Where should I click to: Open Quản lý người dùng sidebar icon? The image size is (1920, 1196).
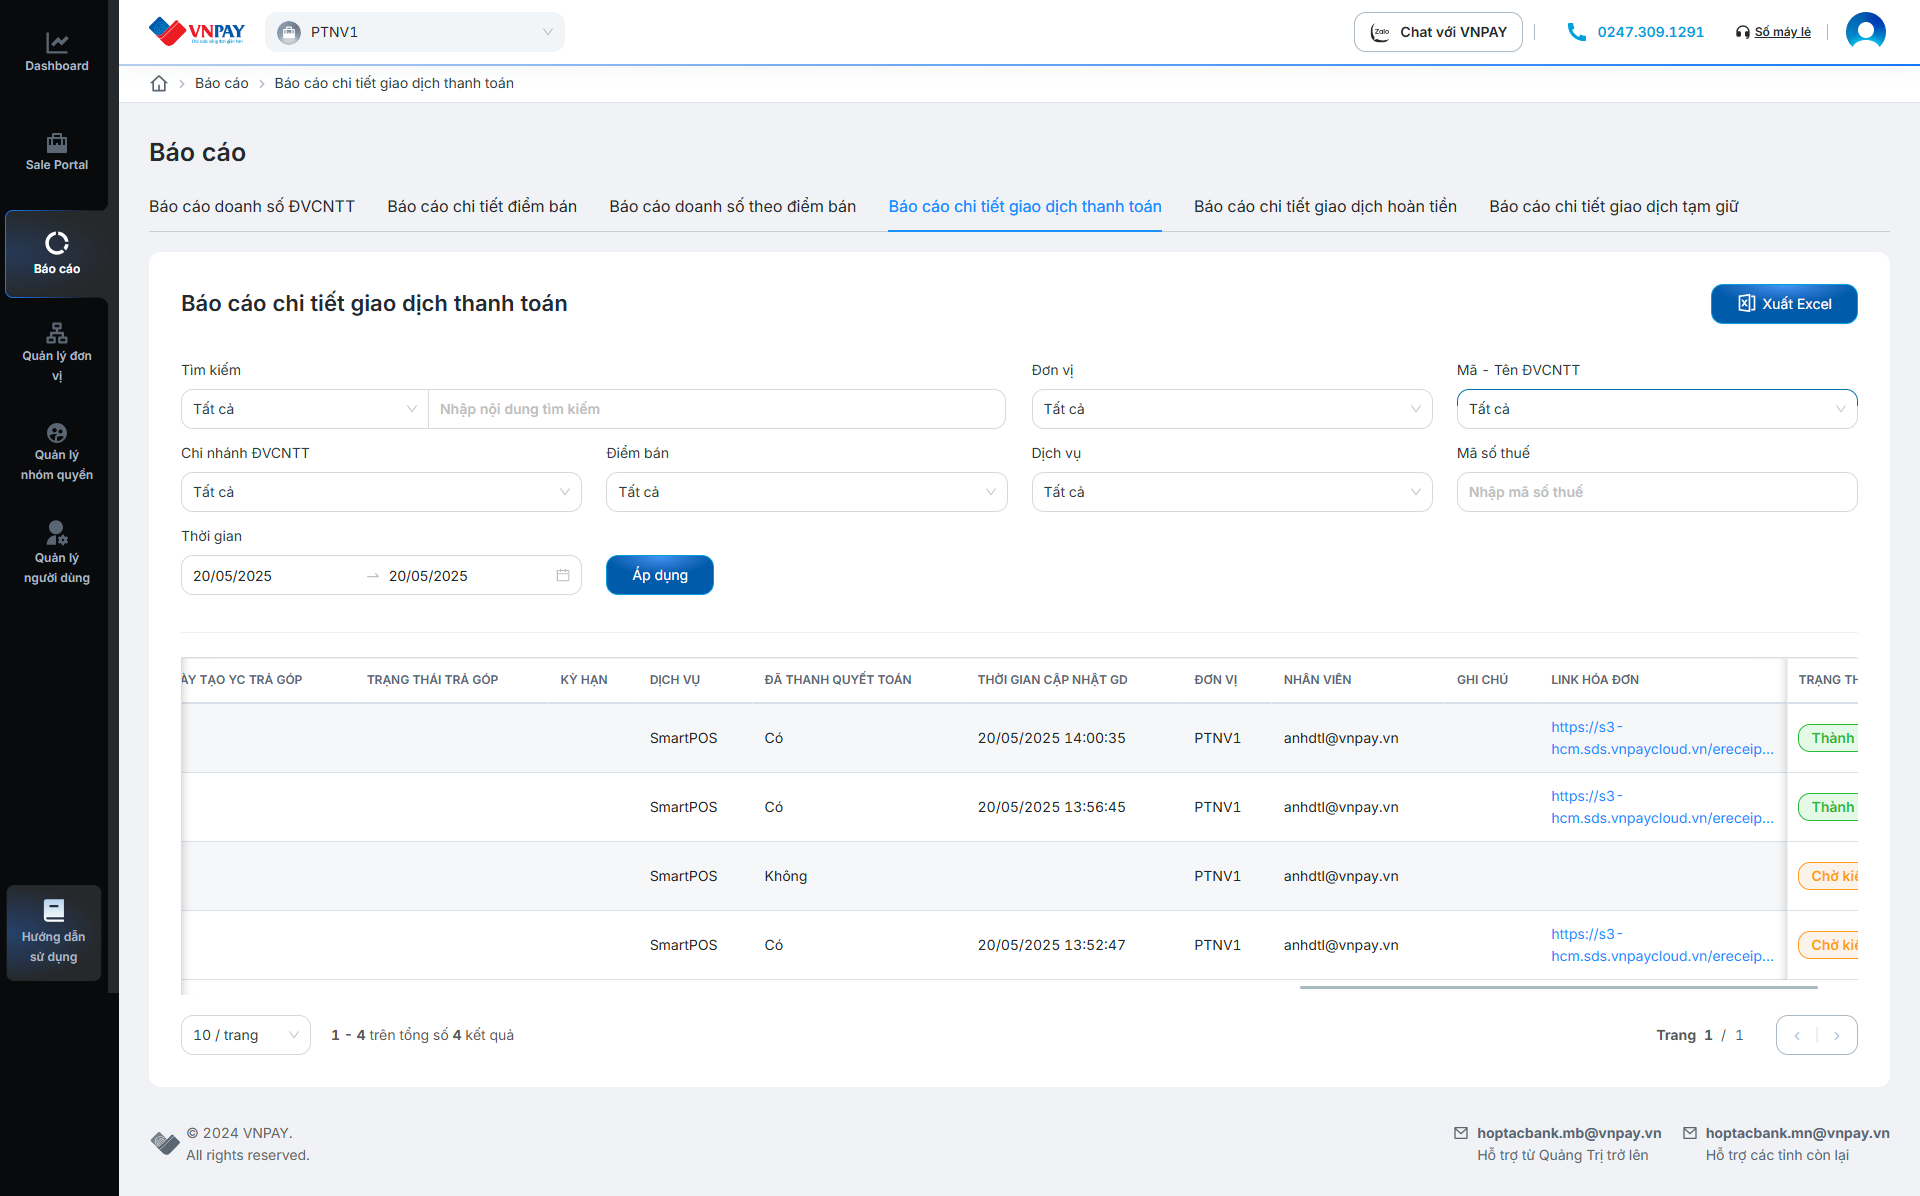point(57,533)
